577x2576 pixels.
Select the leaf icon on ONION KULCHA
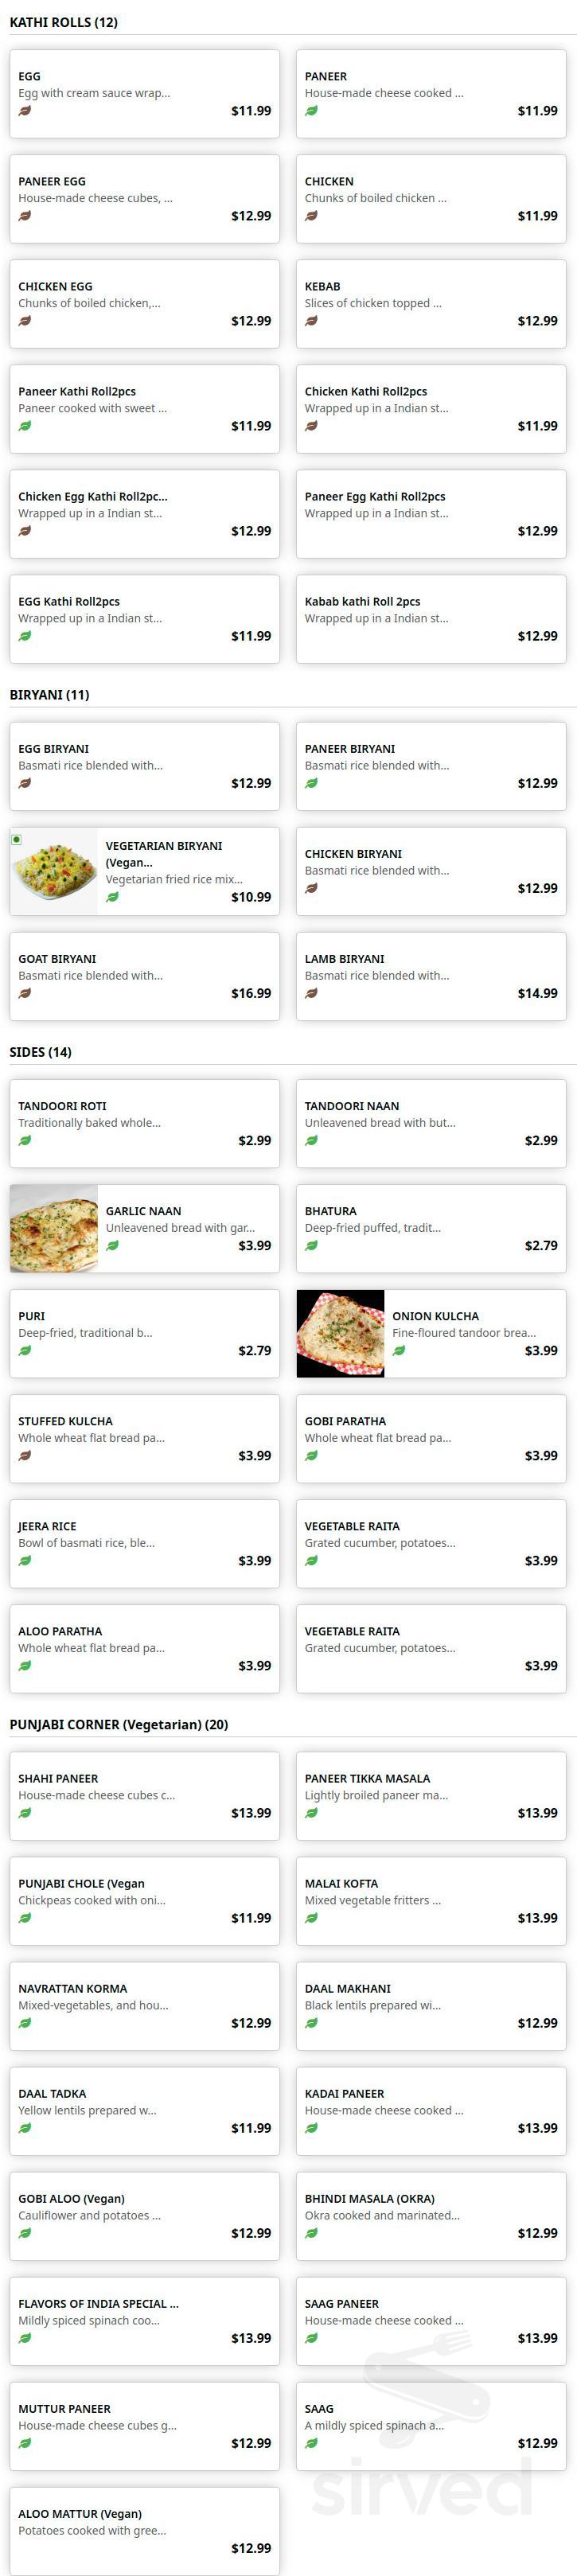point(400,1352)
